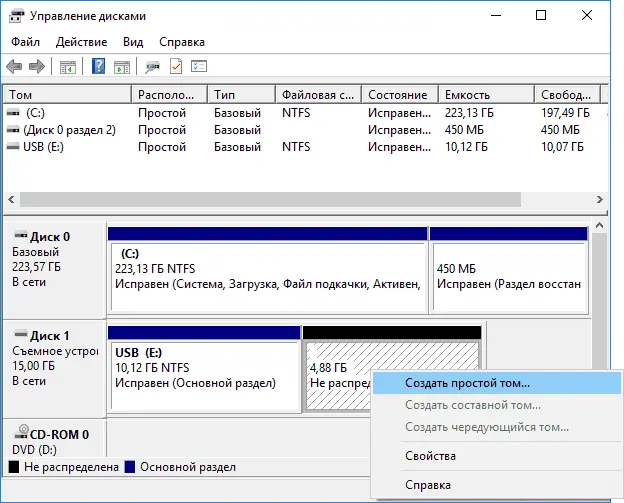
Task: Sort by the Тип column header
Action: point(242,95)
